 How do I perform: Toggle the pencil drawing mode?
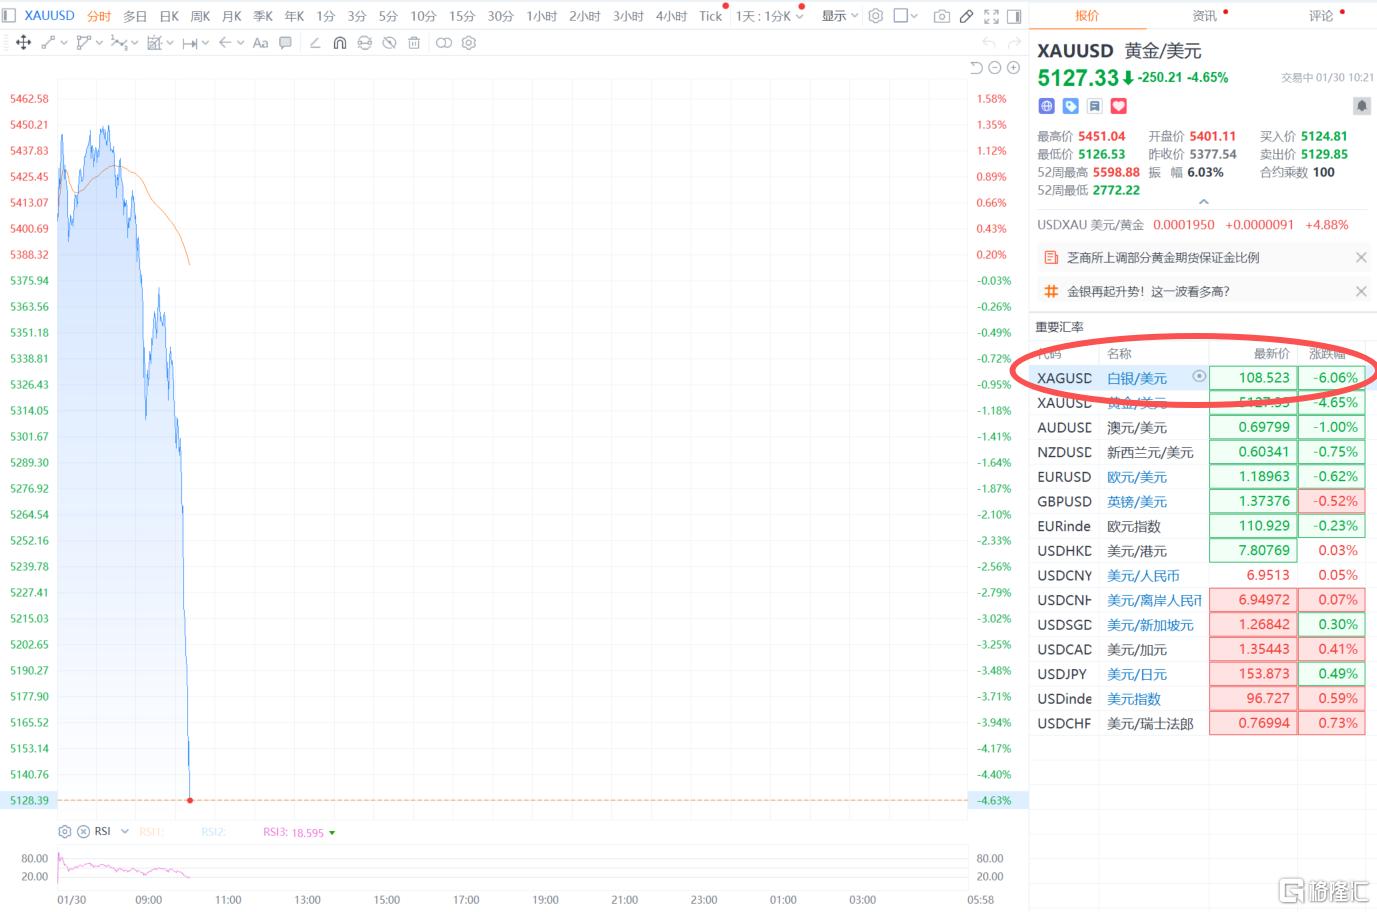966,16
